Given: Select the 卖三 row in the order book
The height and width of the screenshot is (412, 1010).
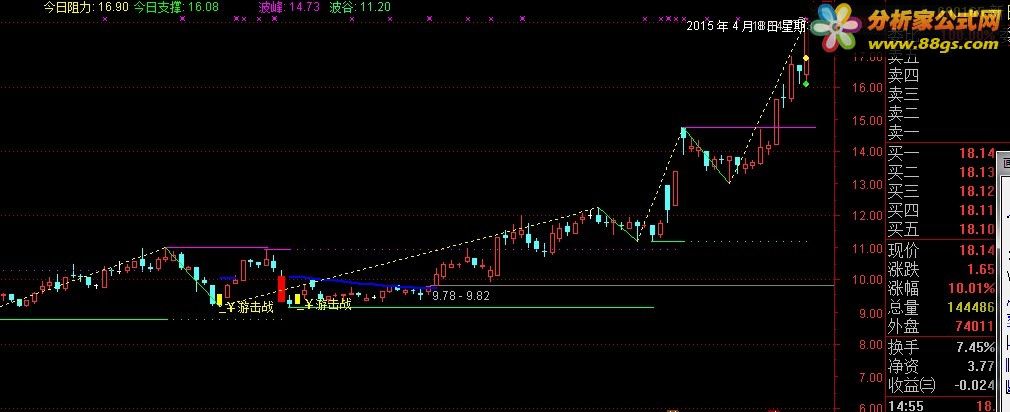Looking at the screenshot, I should [904, 95].
